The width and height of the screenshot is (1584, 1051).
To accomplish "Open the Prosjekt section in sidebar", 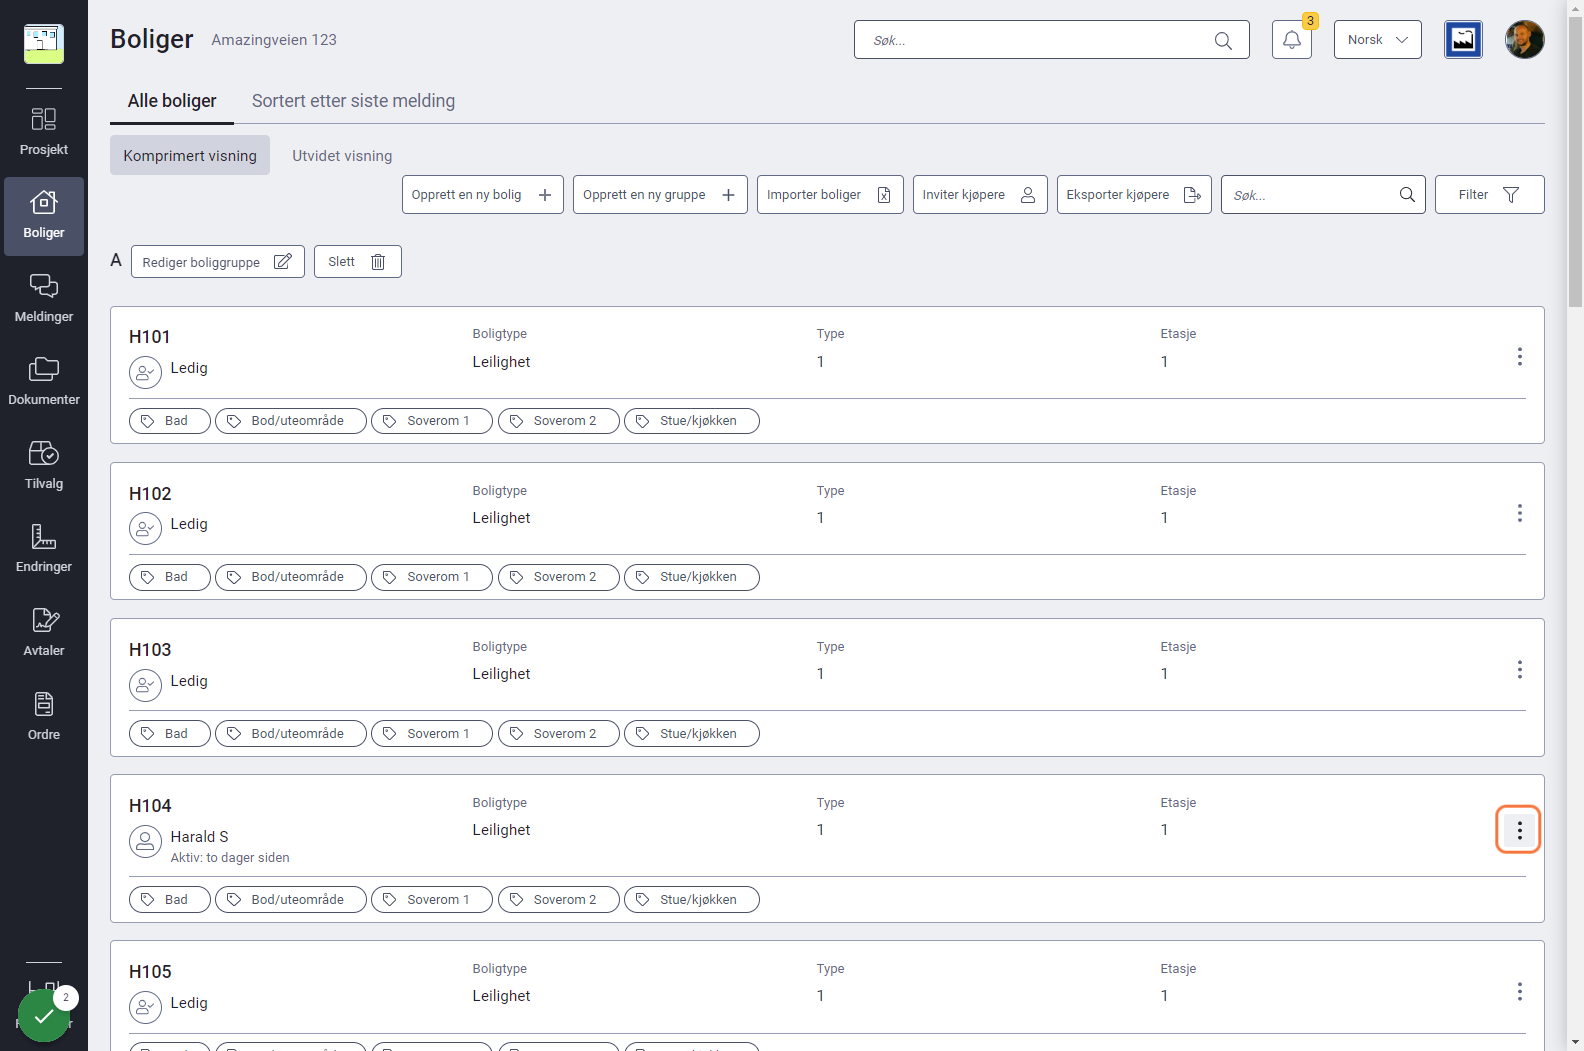I will (44, 132).
